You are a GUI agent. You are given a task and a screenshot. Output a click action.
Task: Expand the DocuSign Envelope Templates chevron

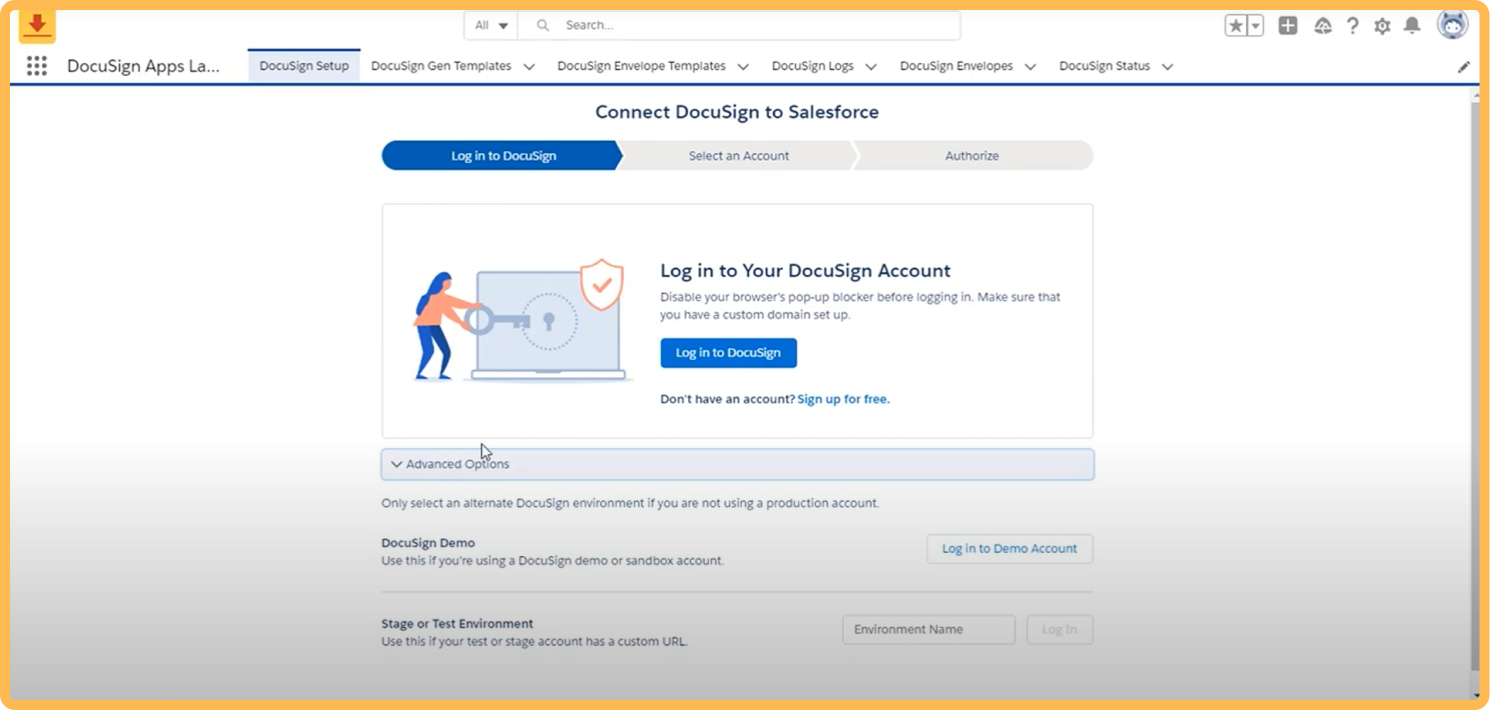pos(743,67)
